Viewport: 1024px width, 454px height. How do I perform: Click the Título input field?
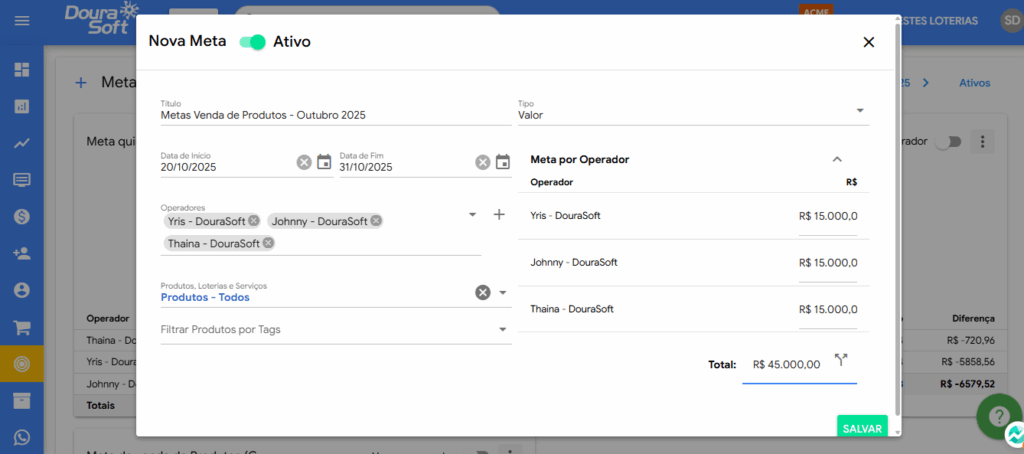tap(335, 115)
